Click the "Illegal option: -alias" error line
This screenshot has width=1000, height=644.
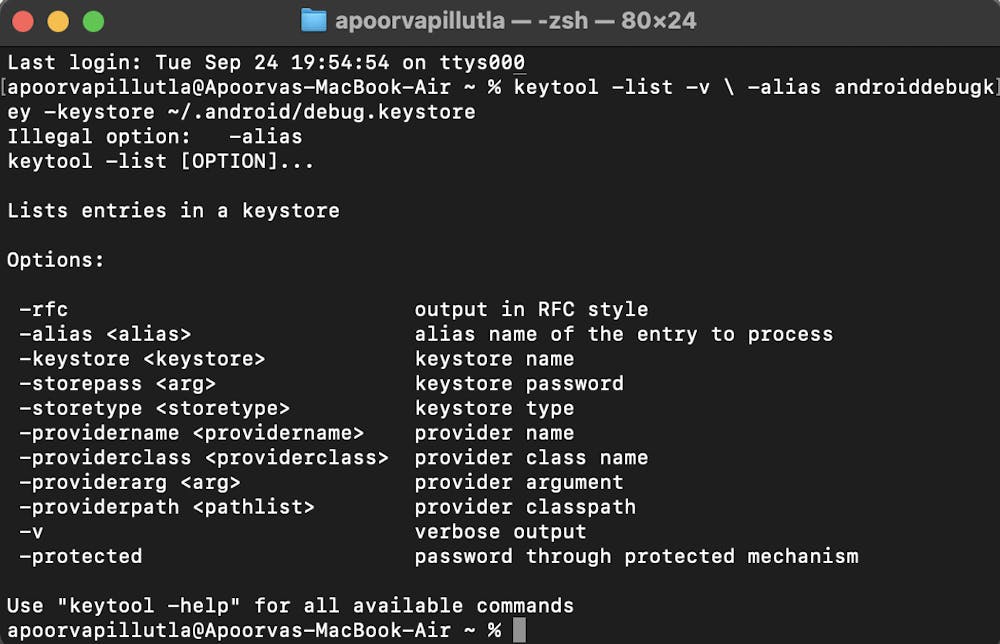point(155,136)
